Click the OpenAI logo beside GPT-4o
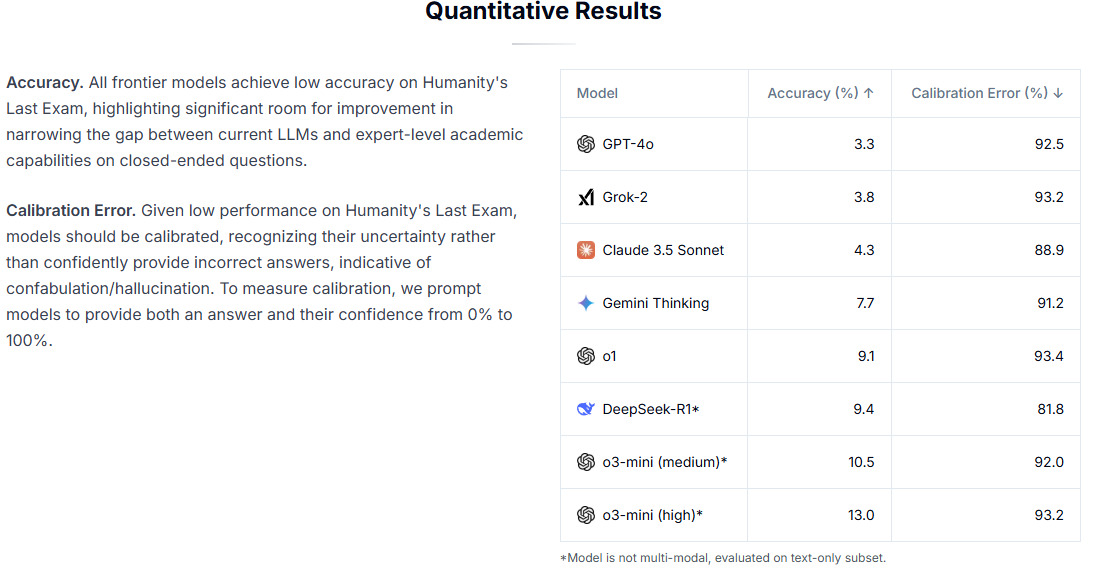 pyautogui.click(x=586, y=144)
